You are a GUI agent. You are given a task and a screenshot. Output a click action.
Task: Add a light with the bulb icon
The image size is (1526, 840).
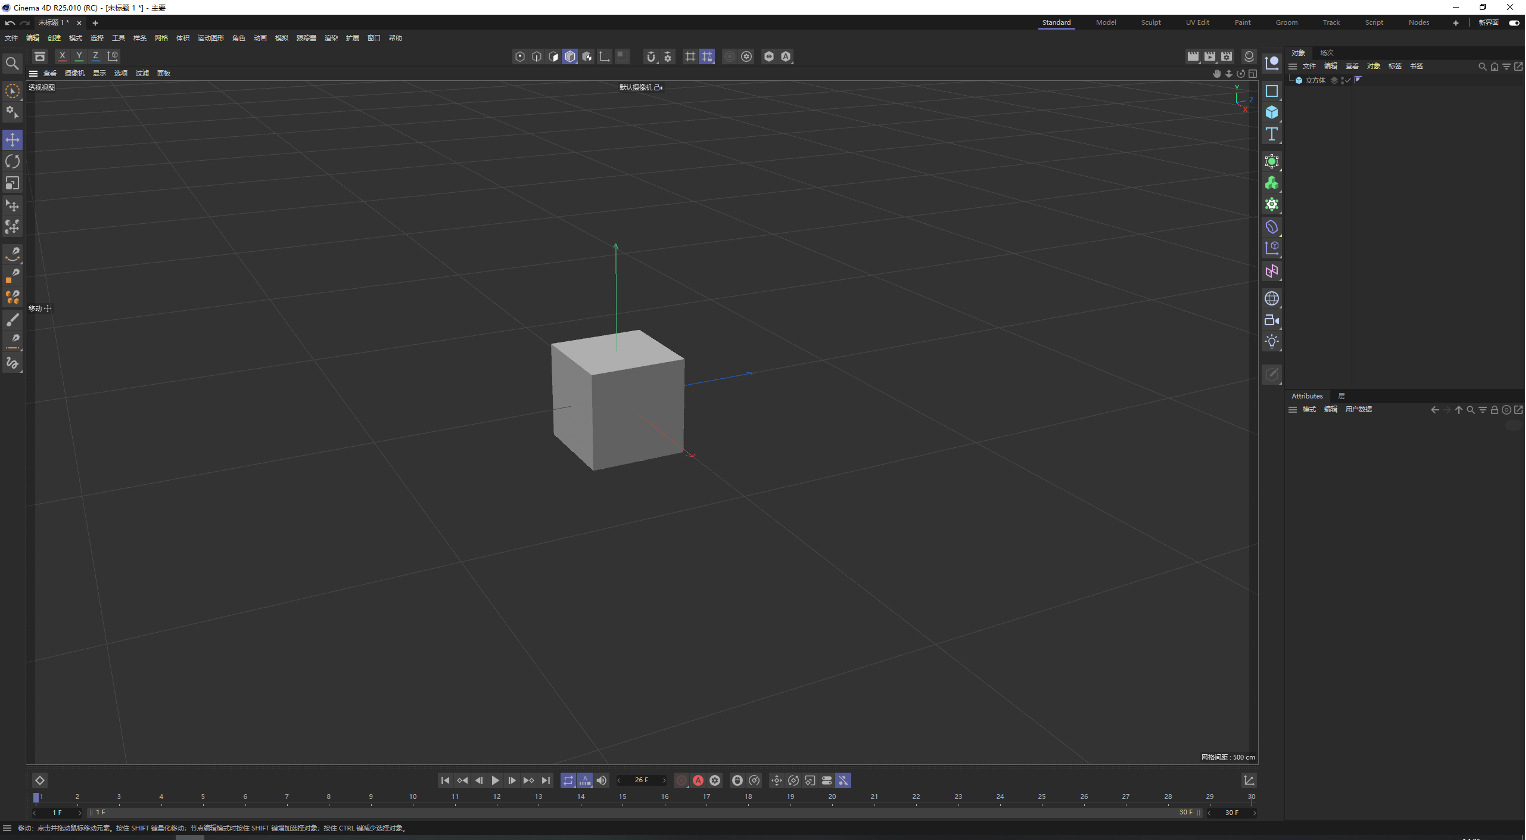pos(1272,342)
